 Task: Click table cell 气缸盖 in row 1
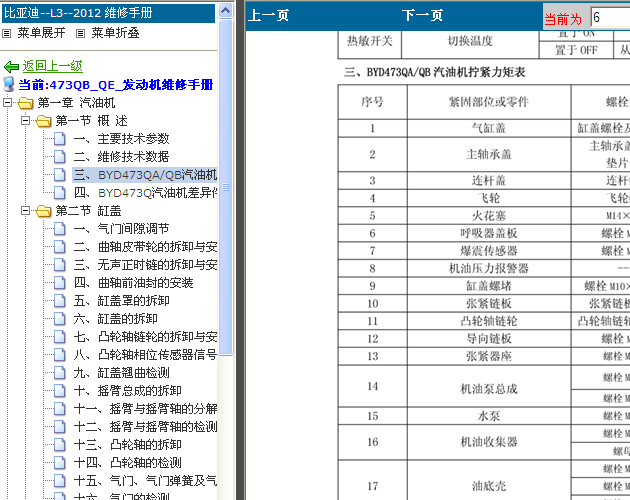click(489, 128)
